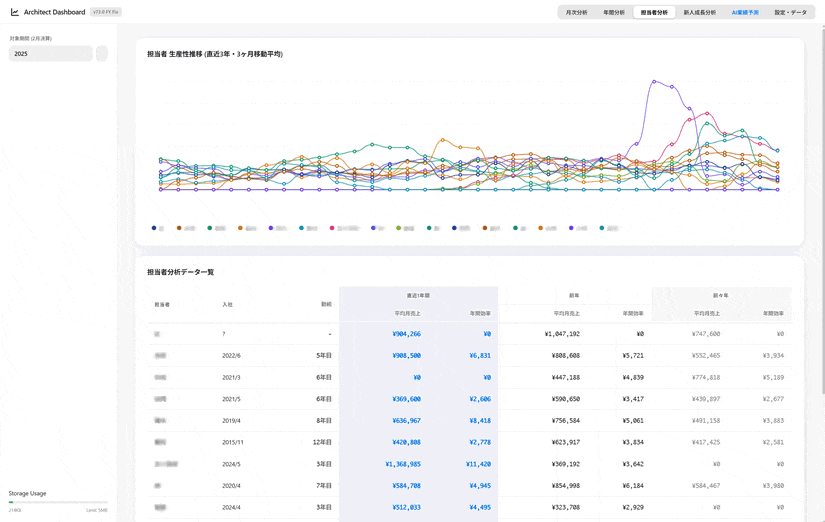The width and height of the screenshot is (825, 522).
Task: Click the ¥11,420 efficiency value
Action: point(478,464)
